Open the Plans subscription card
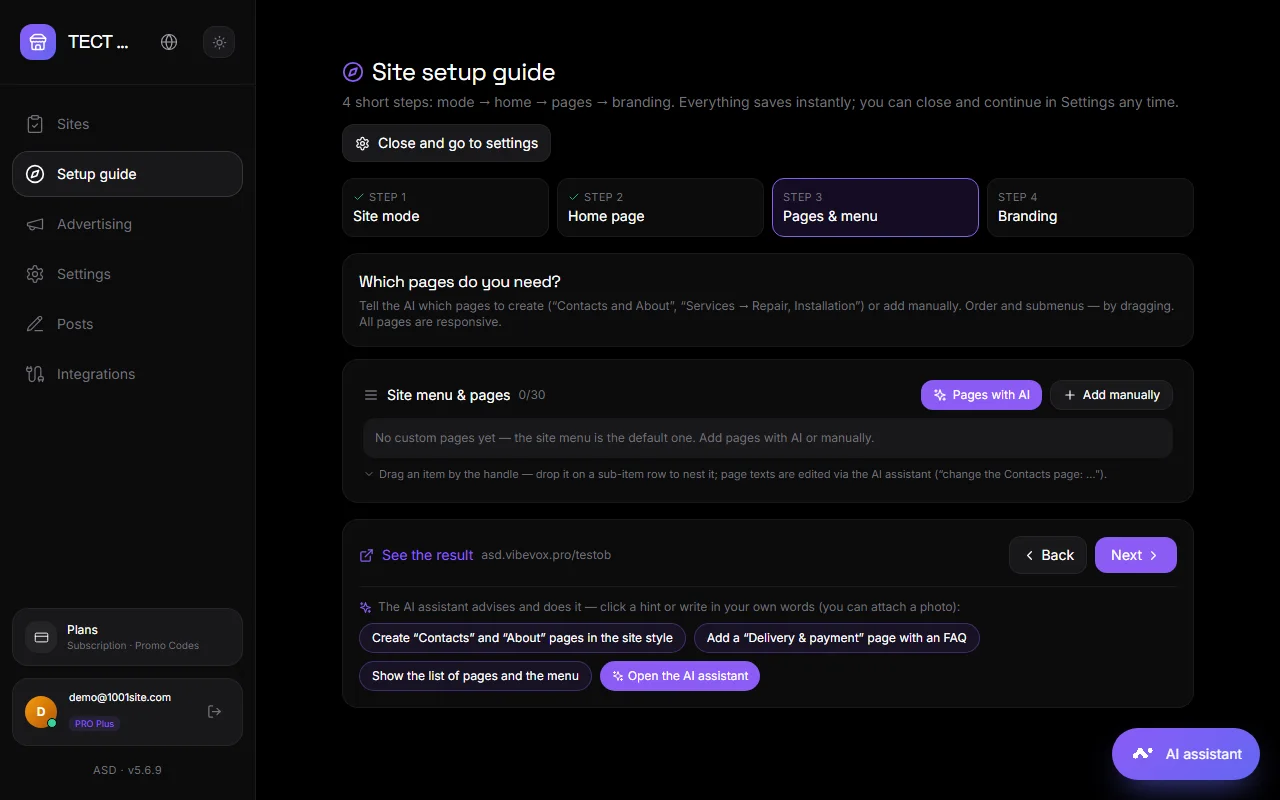The height and width of the screenshot is (800, 1280). tap(127, 637)
